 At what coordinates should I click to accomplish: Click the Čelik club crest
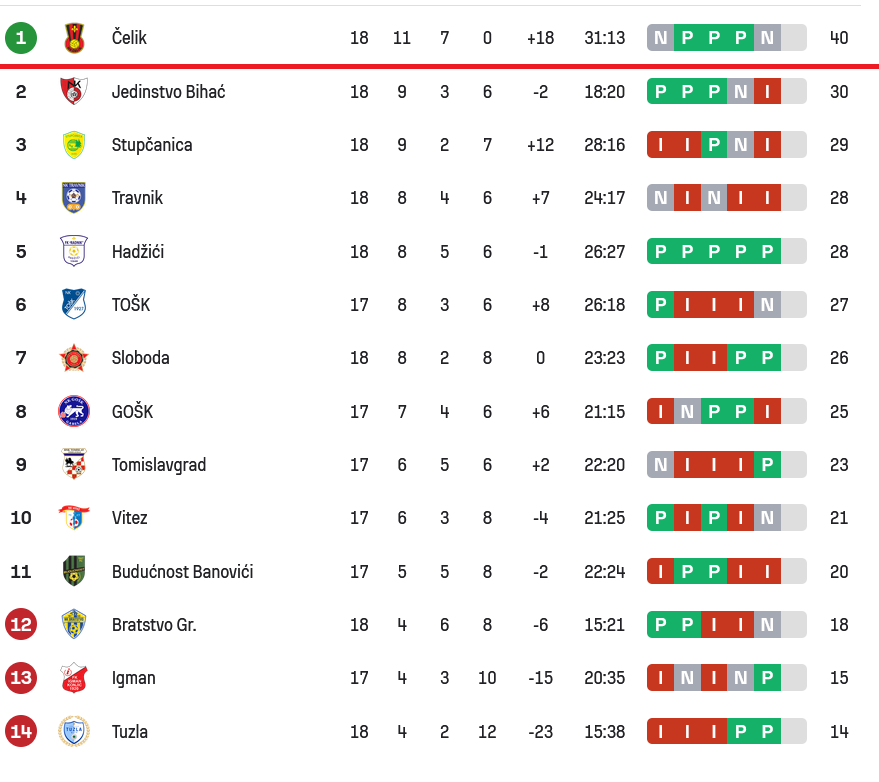pyautogui.click(x=74, y=38)
